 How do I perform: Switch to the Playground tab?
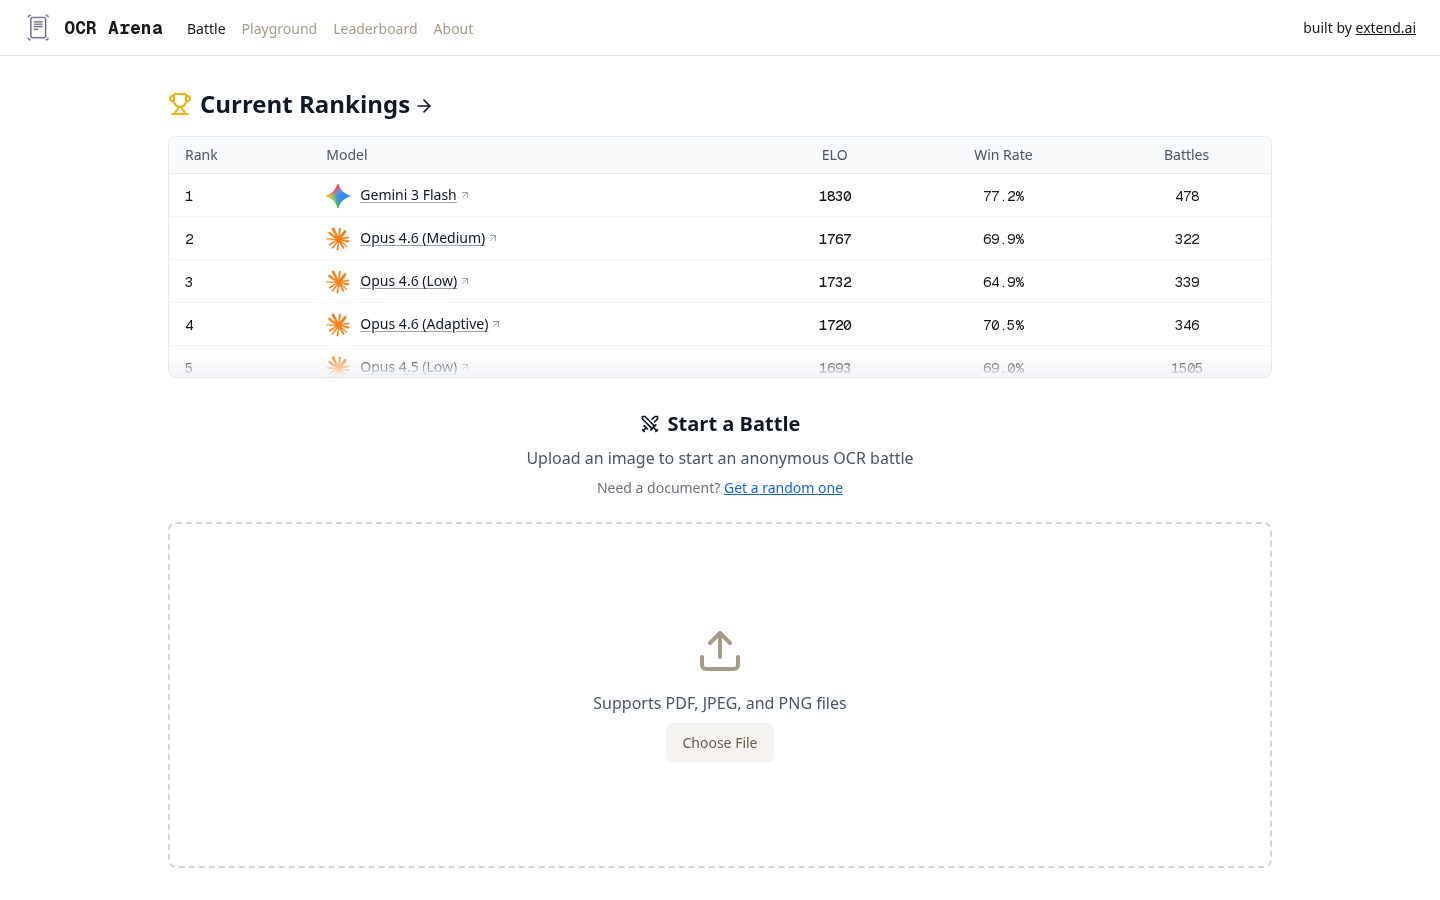point(279,29)
